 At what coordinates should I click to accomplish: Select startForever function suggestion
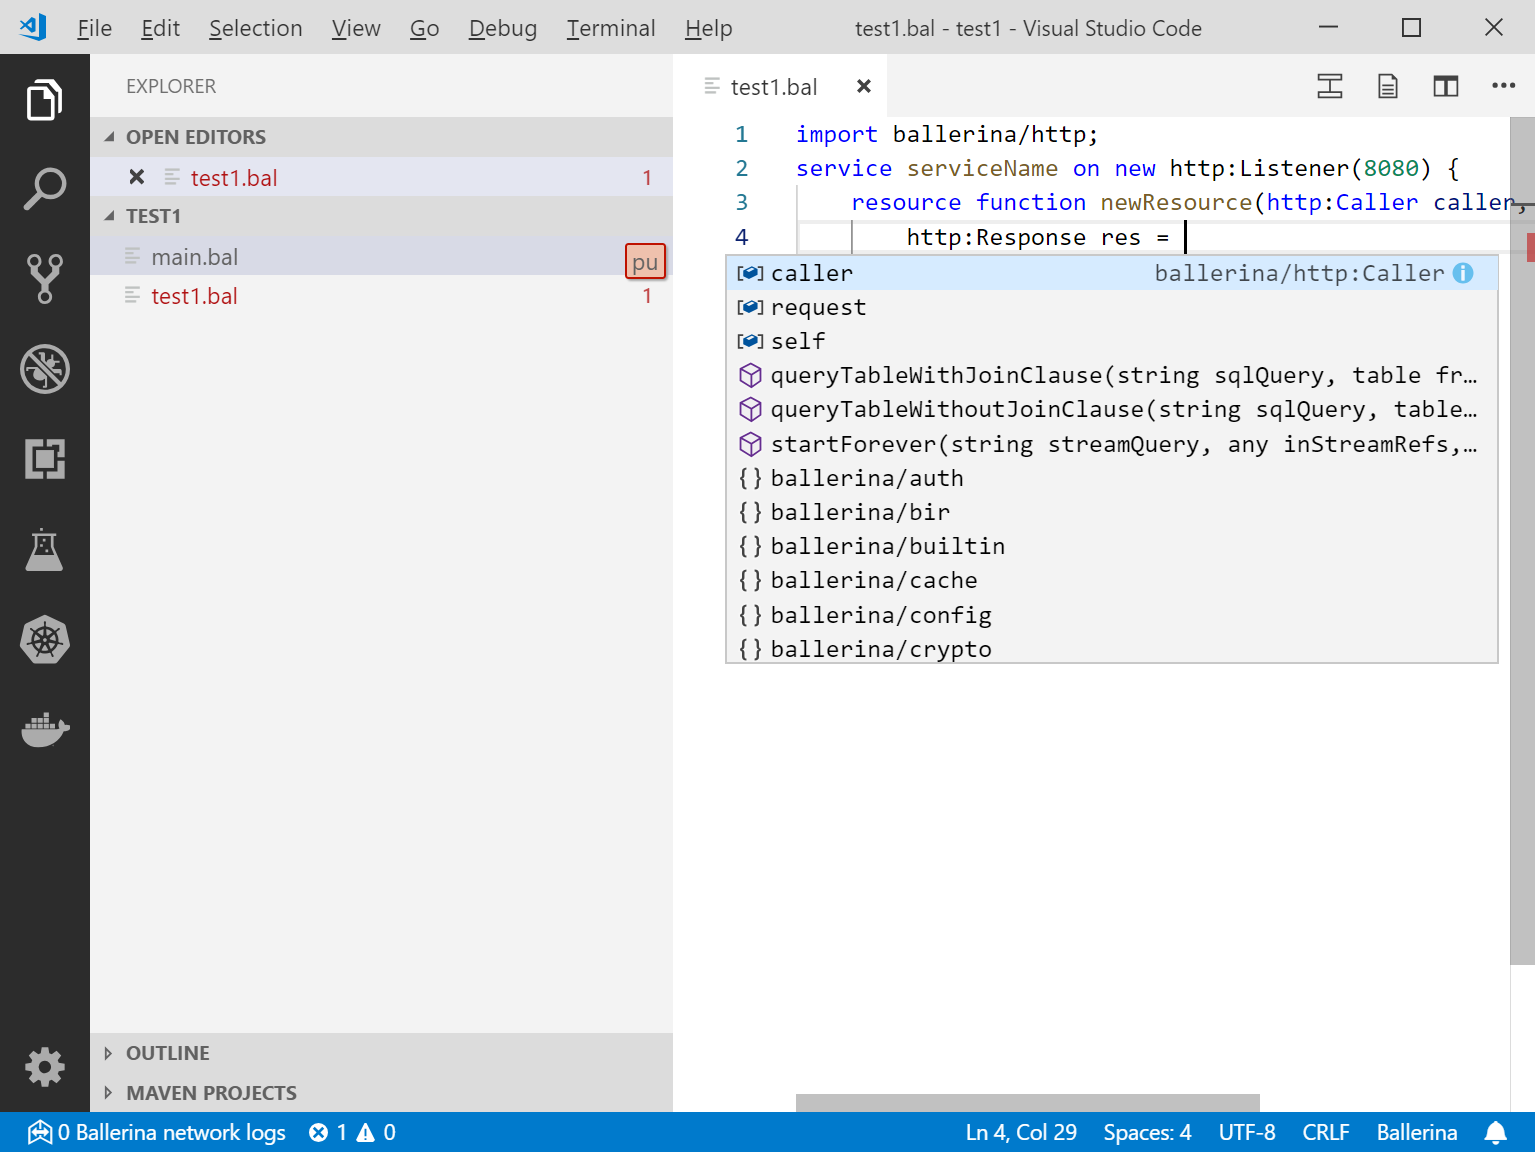coord(1111,444)
